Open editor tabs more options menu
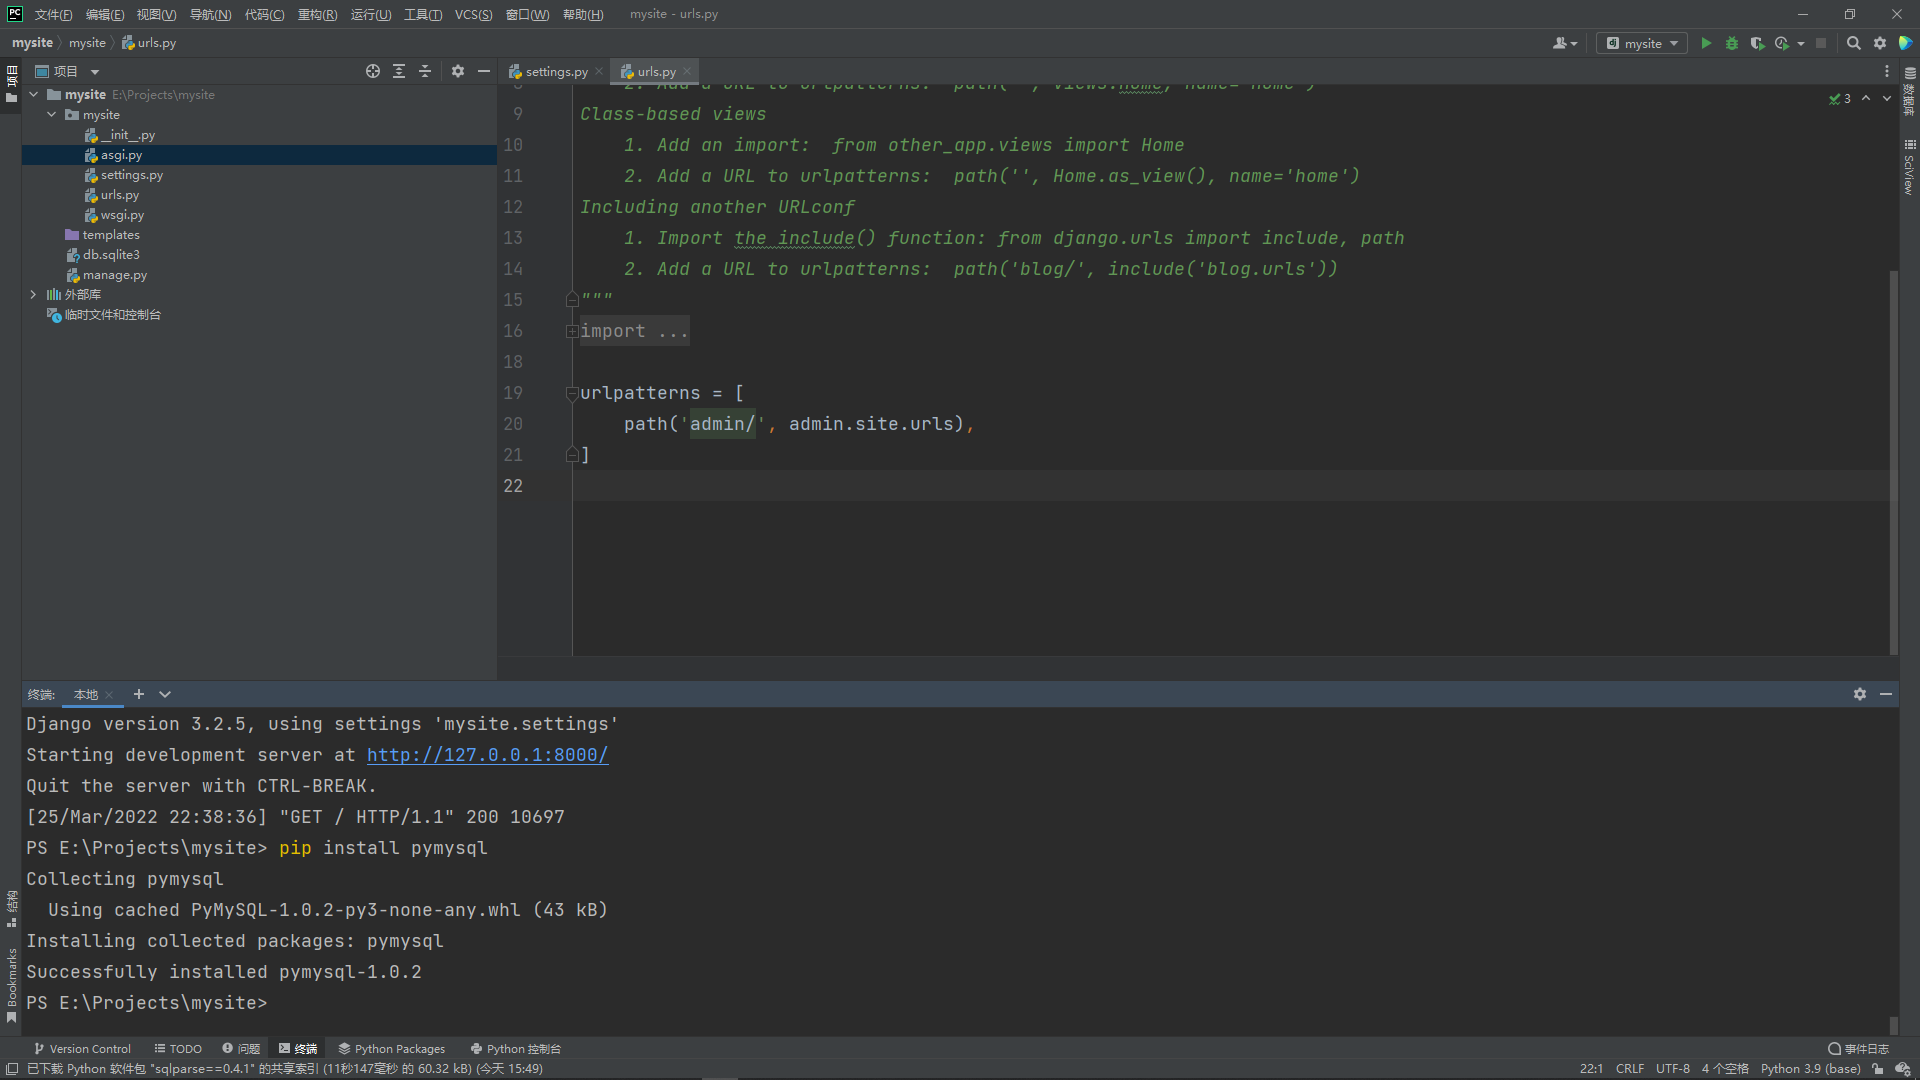1920x1080 pixels. click(x=1887, y=71)
